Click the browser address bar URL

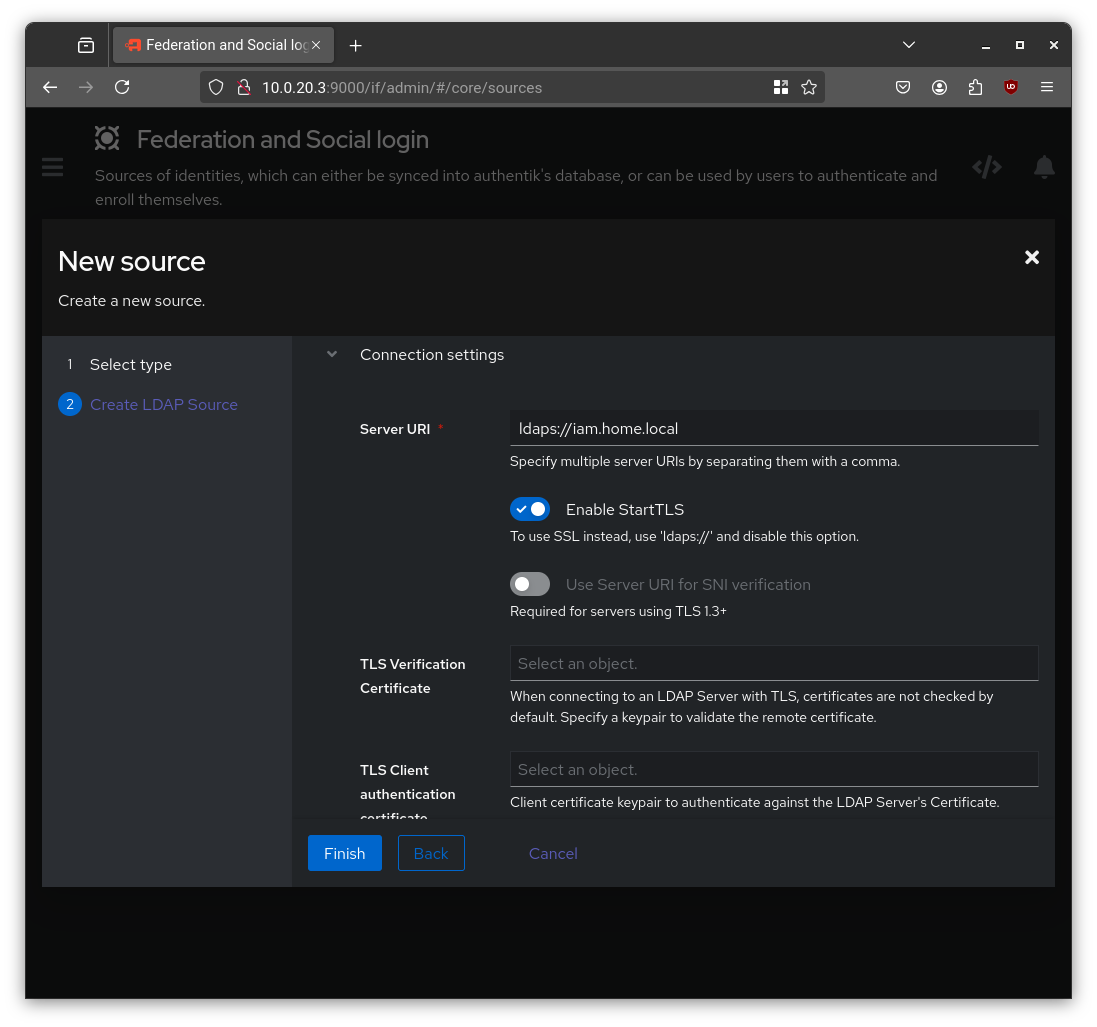402,87
